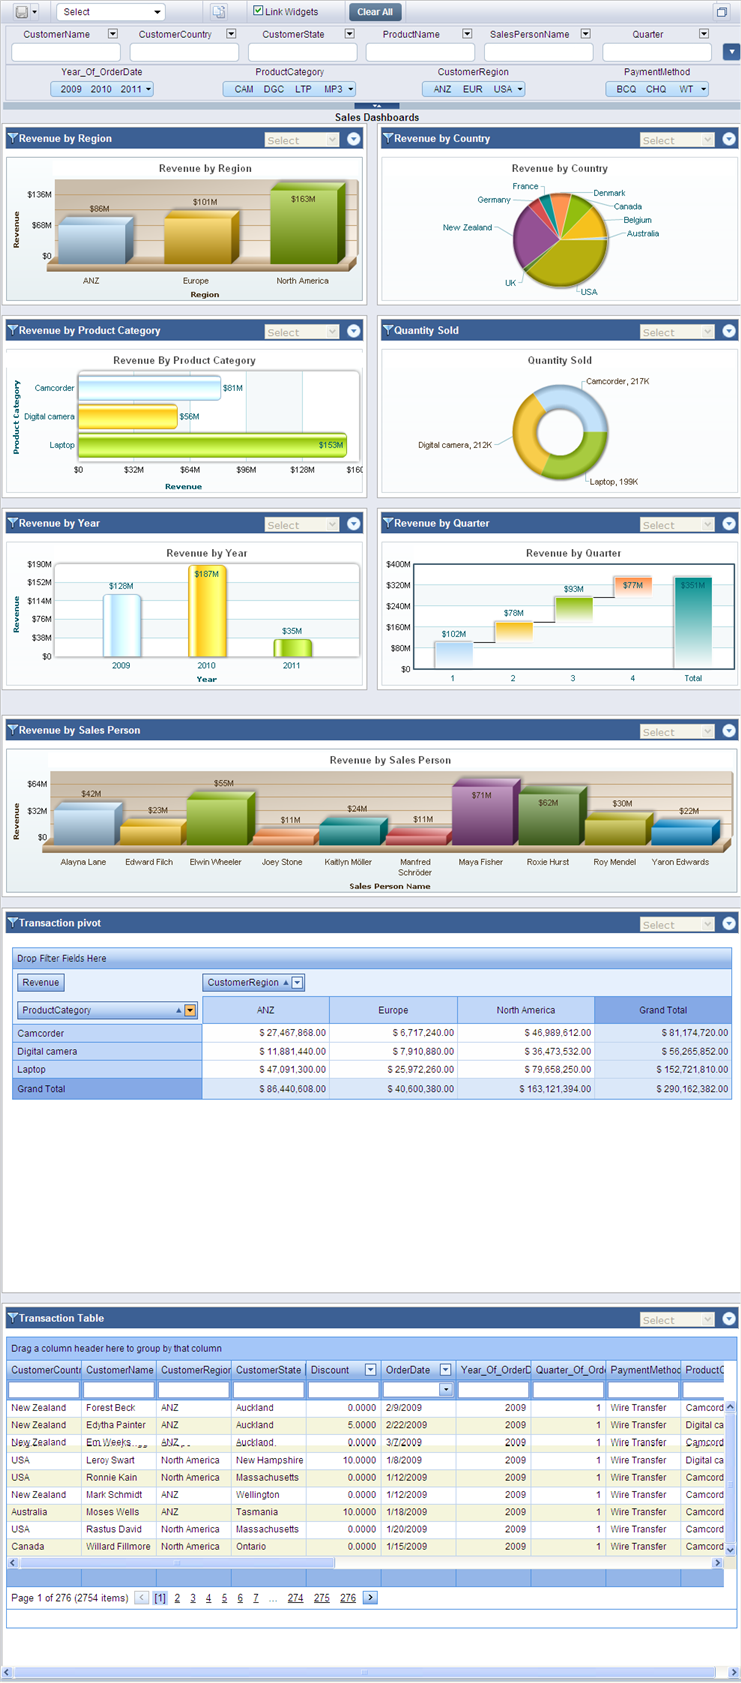The width and height of the screenshot is (741, 1683).
Task: Toggle the 2010 year filter
Action: (101, 89)
